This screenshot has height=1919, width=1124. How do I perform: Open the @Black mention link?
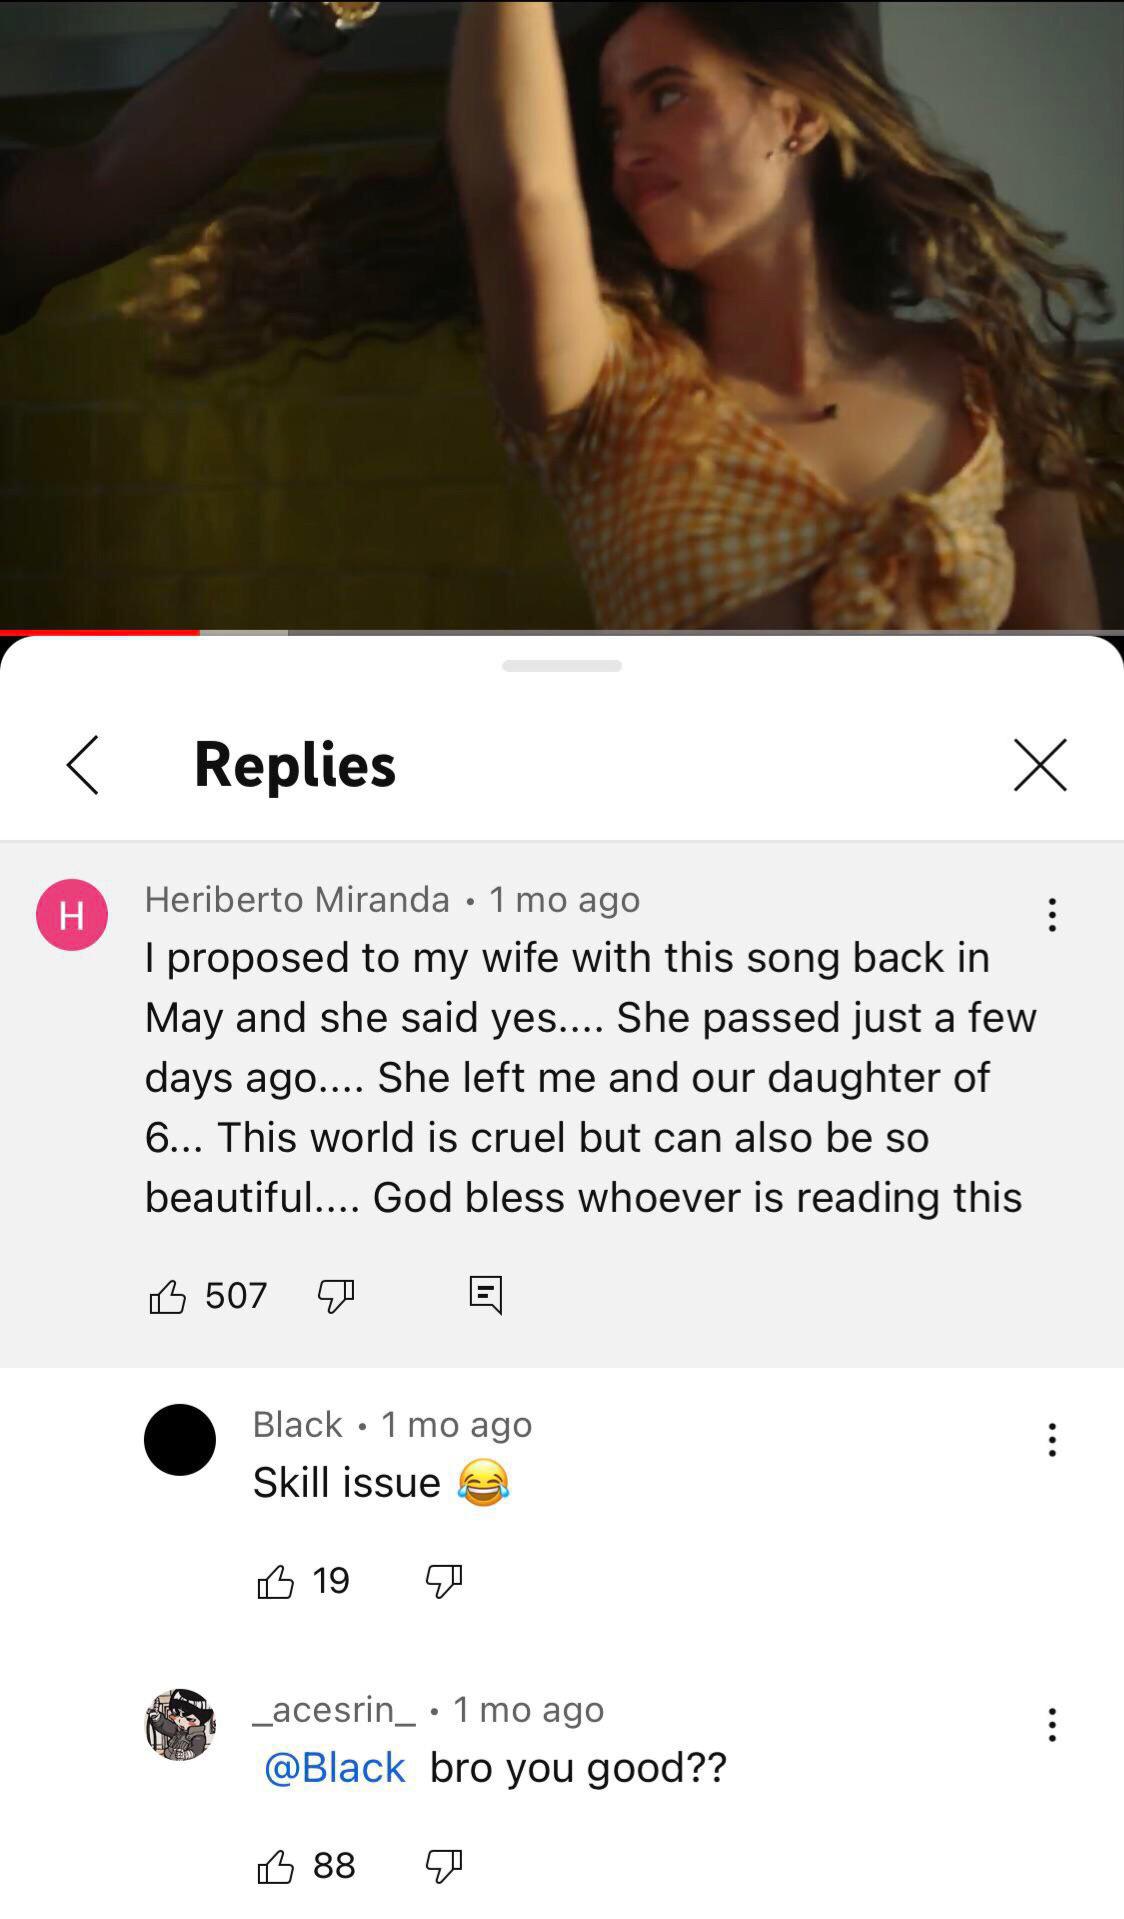[334, 1767]
